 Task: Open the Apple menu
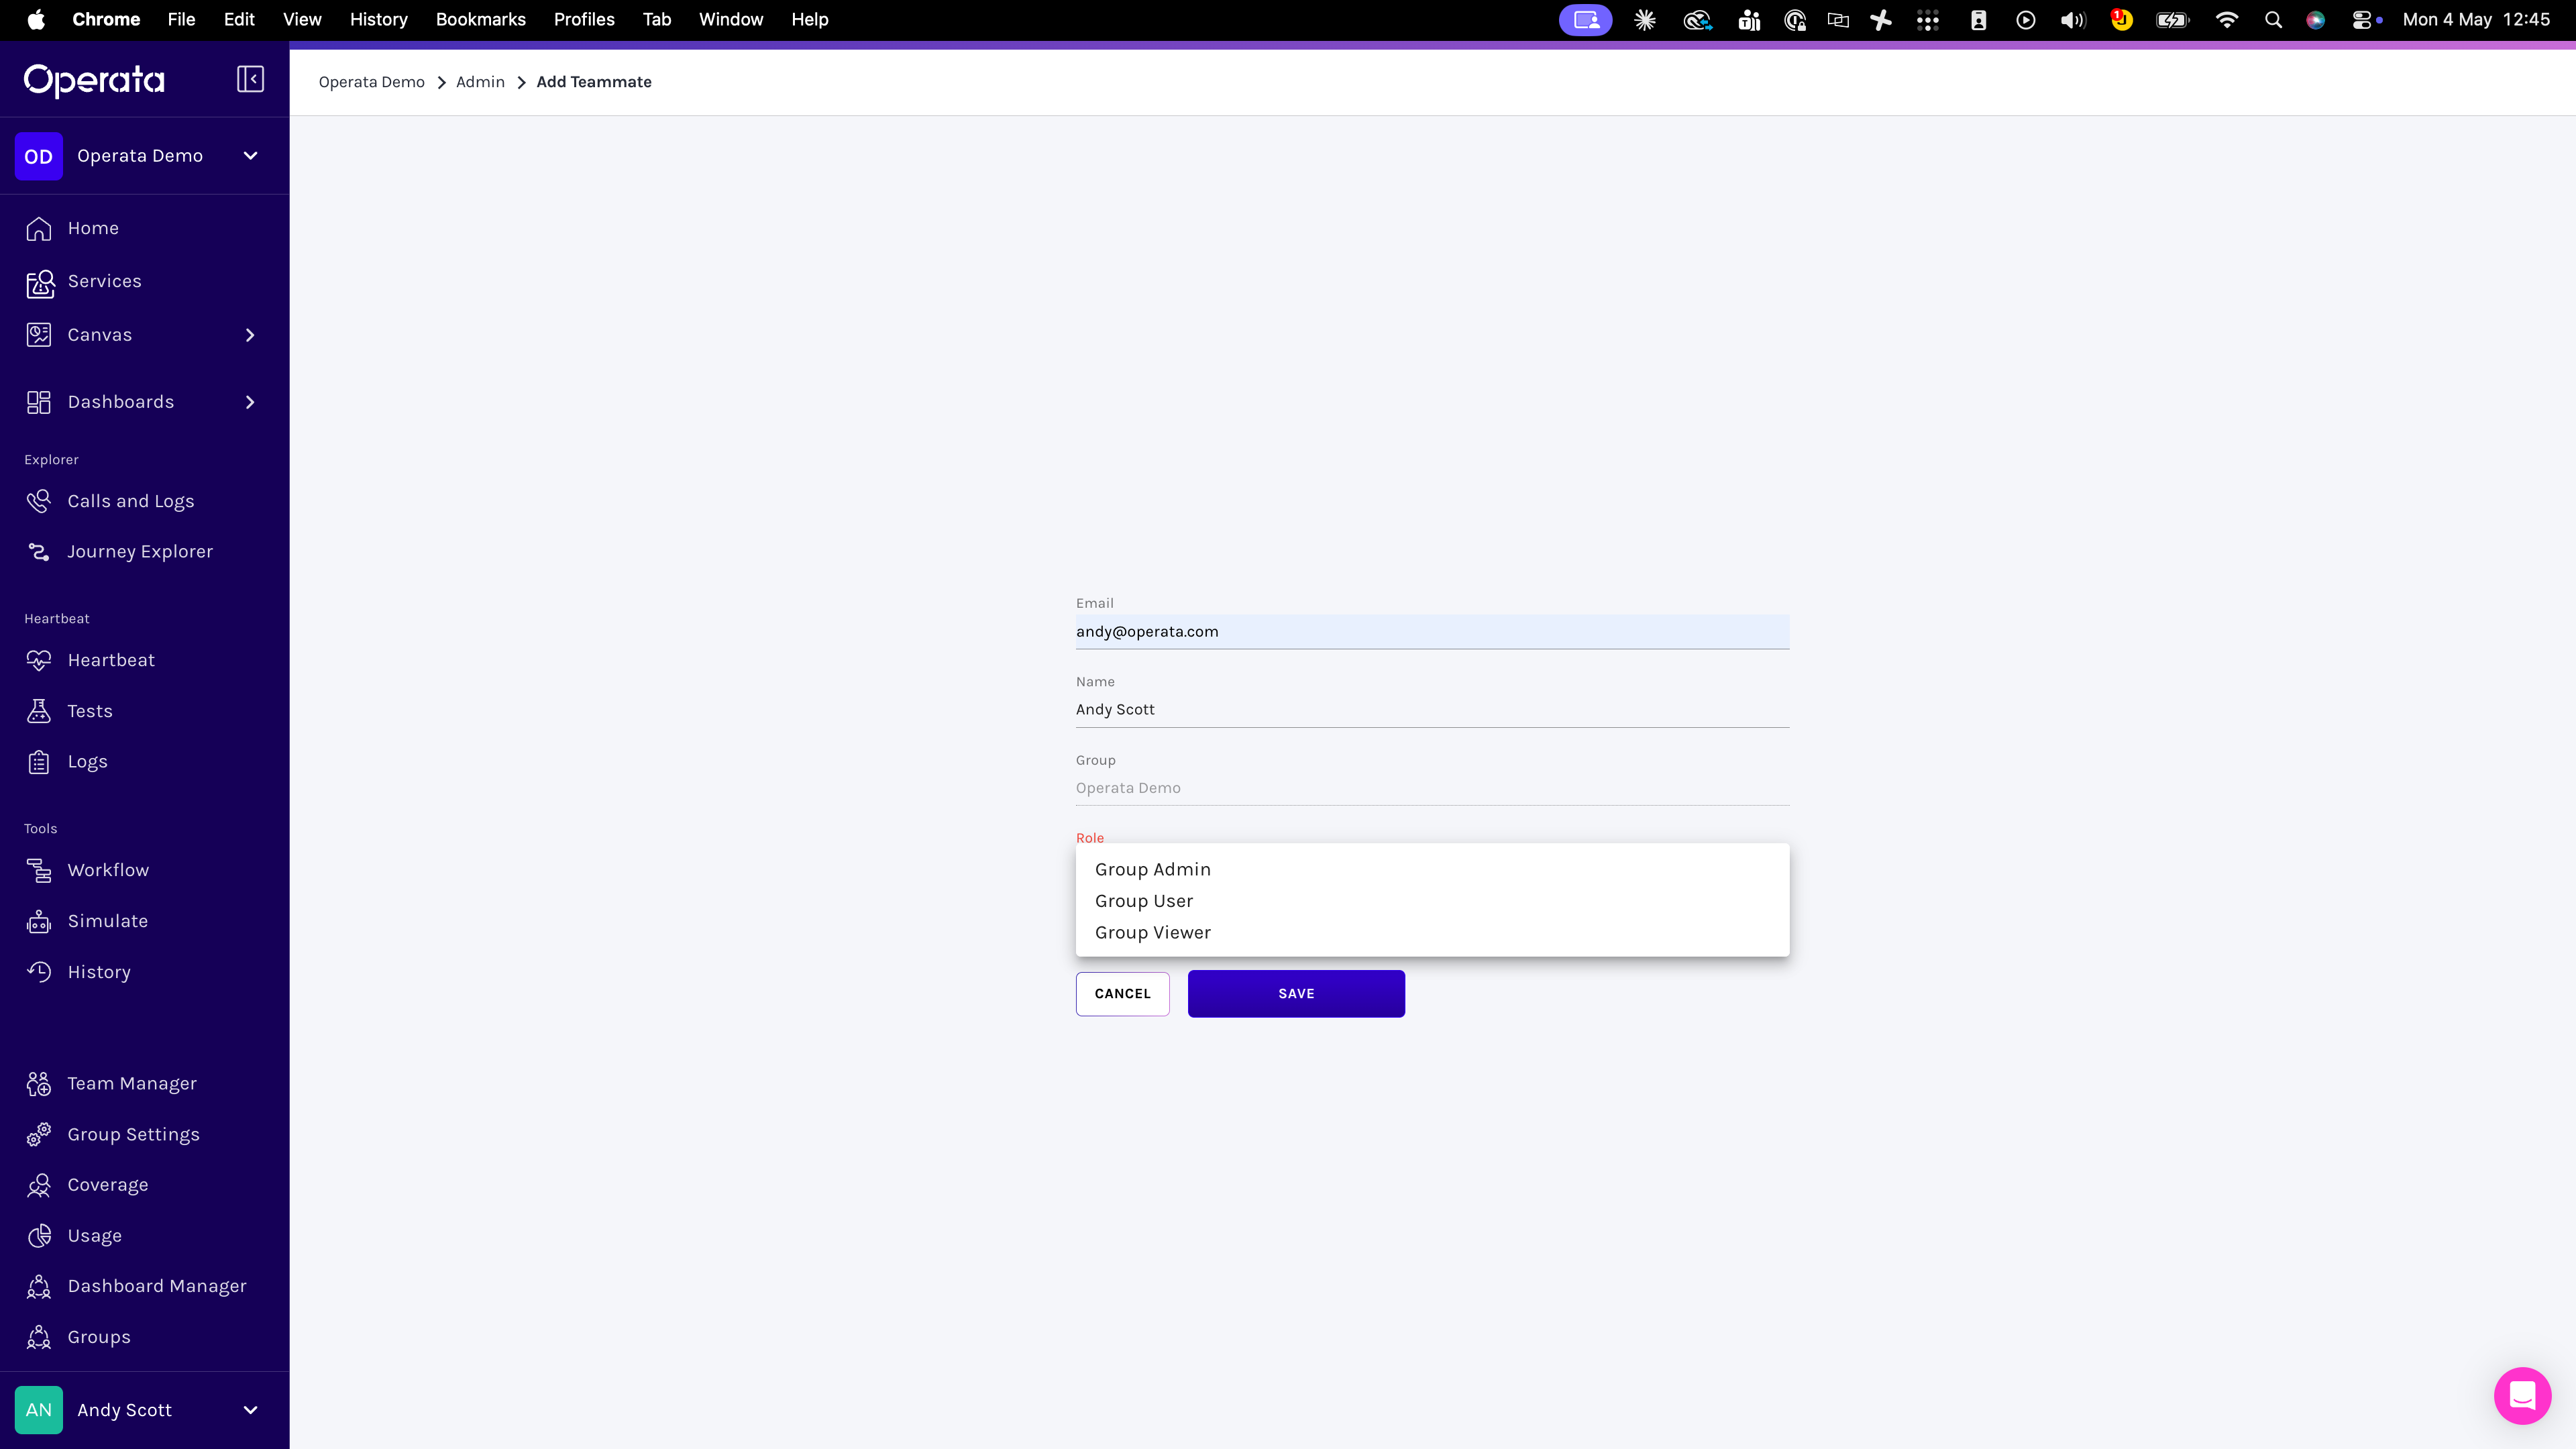pyautogui.click(x=36, y=20)
